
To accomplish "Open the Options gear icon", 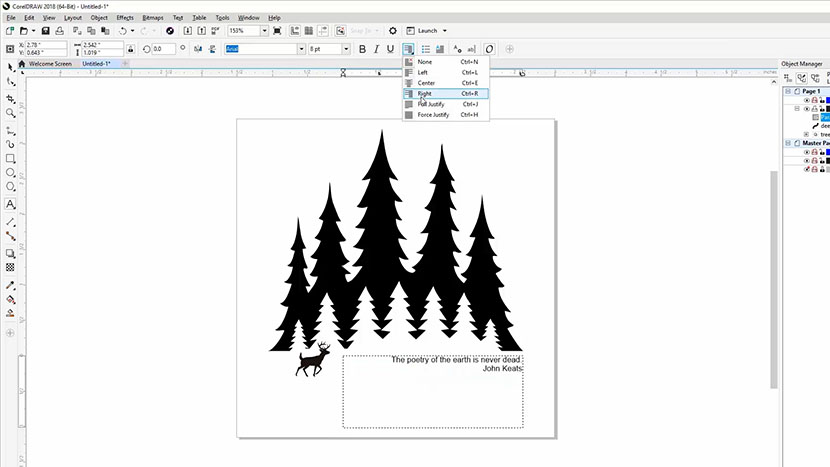I will [393, 31].
